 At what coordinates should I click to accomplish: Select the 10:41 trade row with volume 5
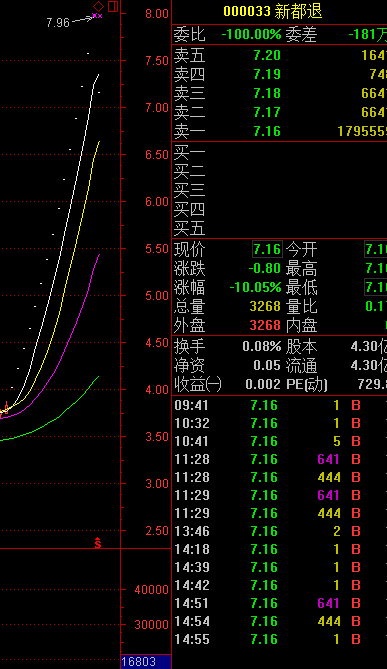tap(279, 441)
